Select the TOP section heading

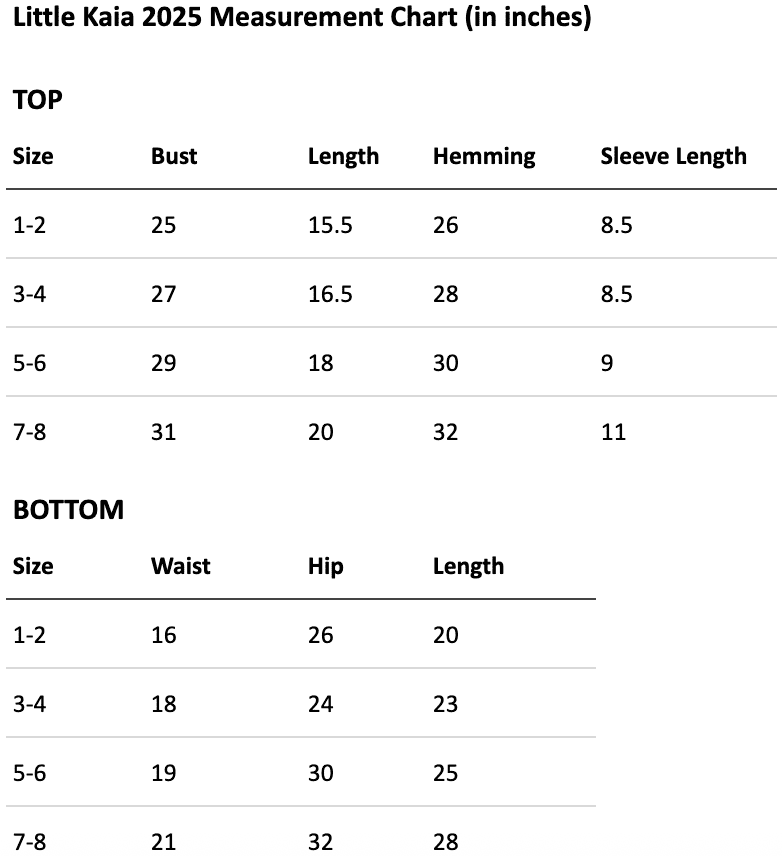pos(38,100)
